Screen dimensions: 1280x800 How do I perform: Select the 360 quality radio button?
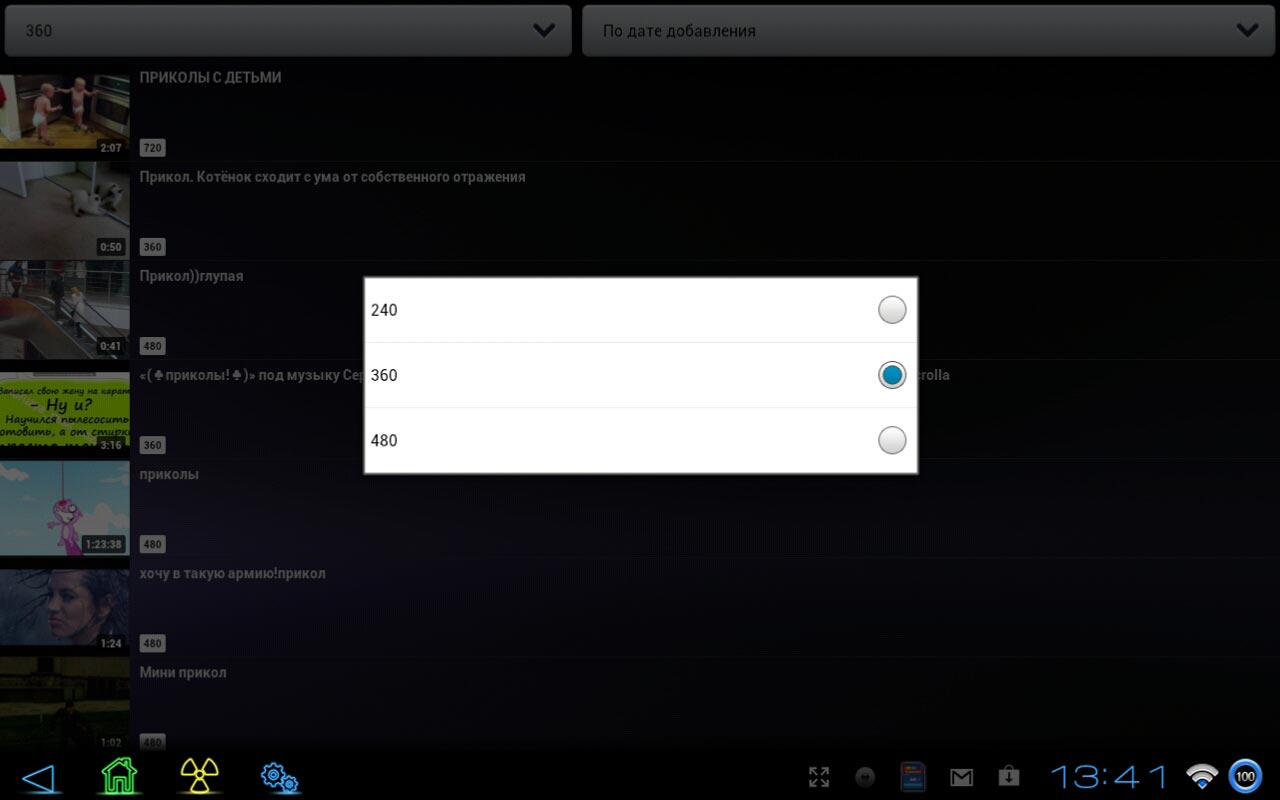[x=891, y=375]
